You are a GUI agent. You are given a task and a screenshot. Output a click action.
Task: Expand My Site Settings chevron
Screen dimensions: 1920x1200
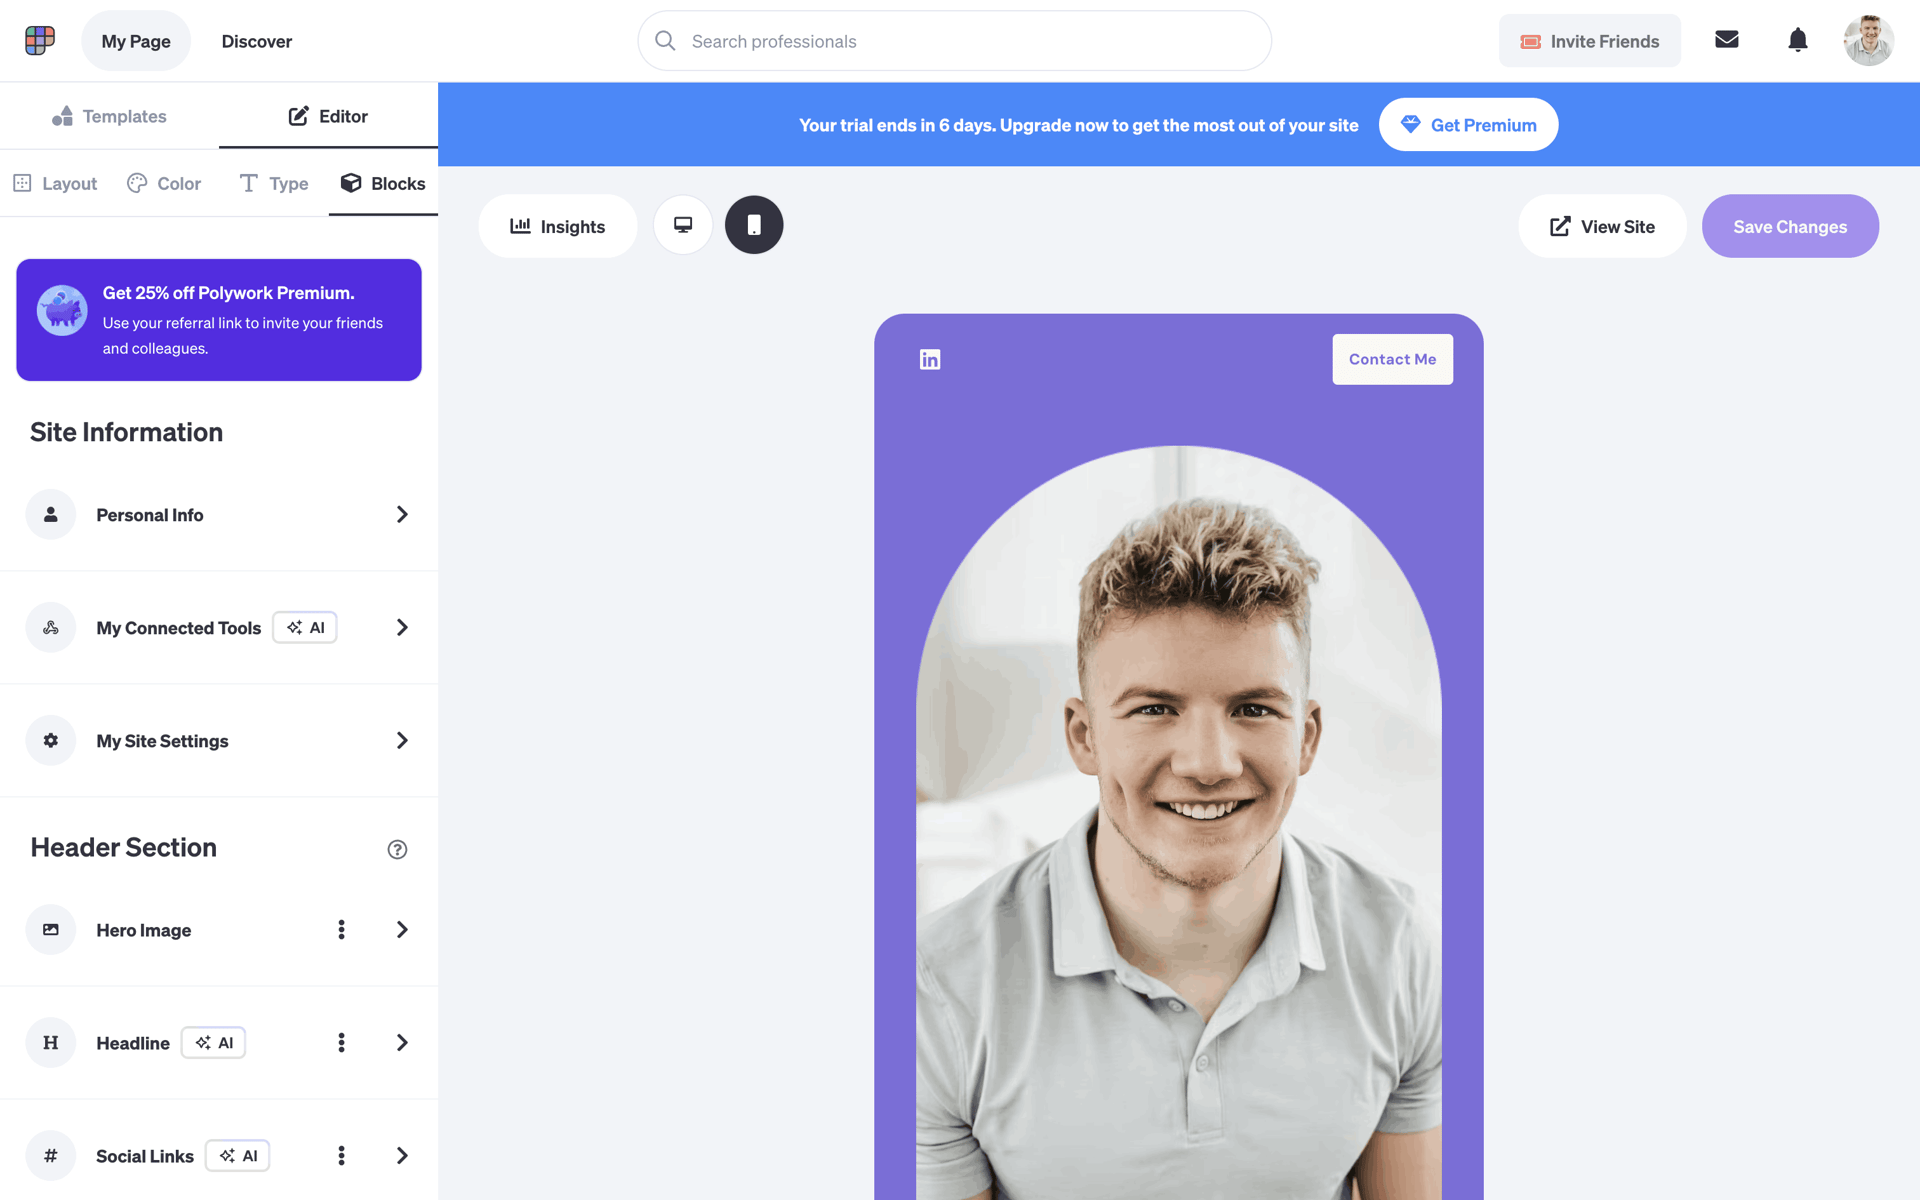[x=402, y=740]
